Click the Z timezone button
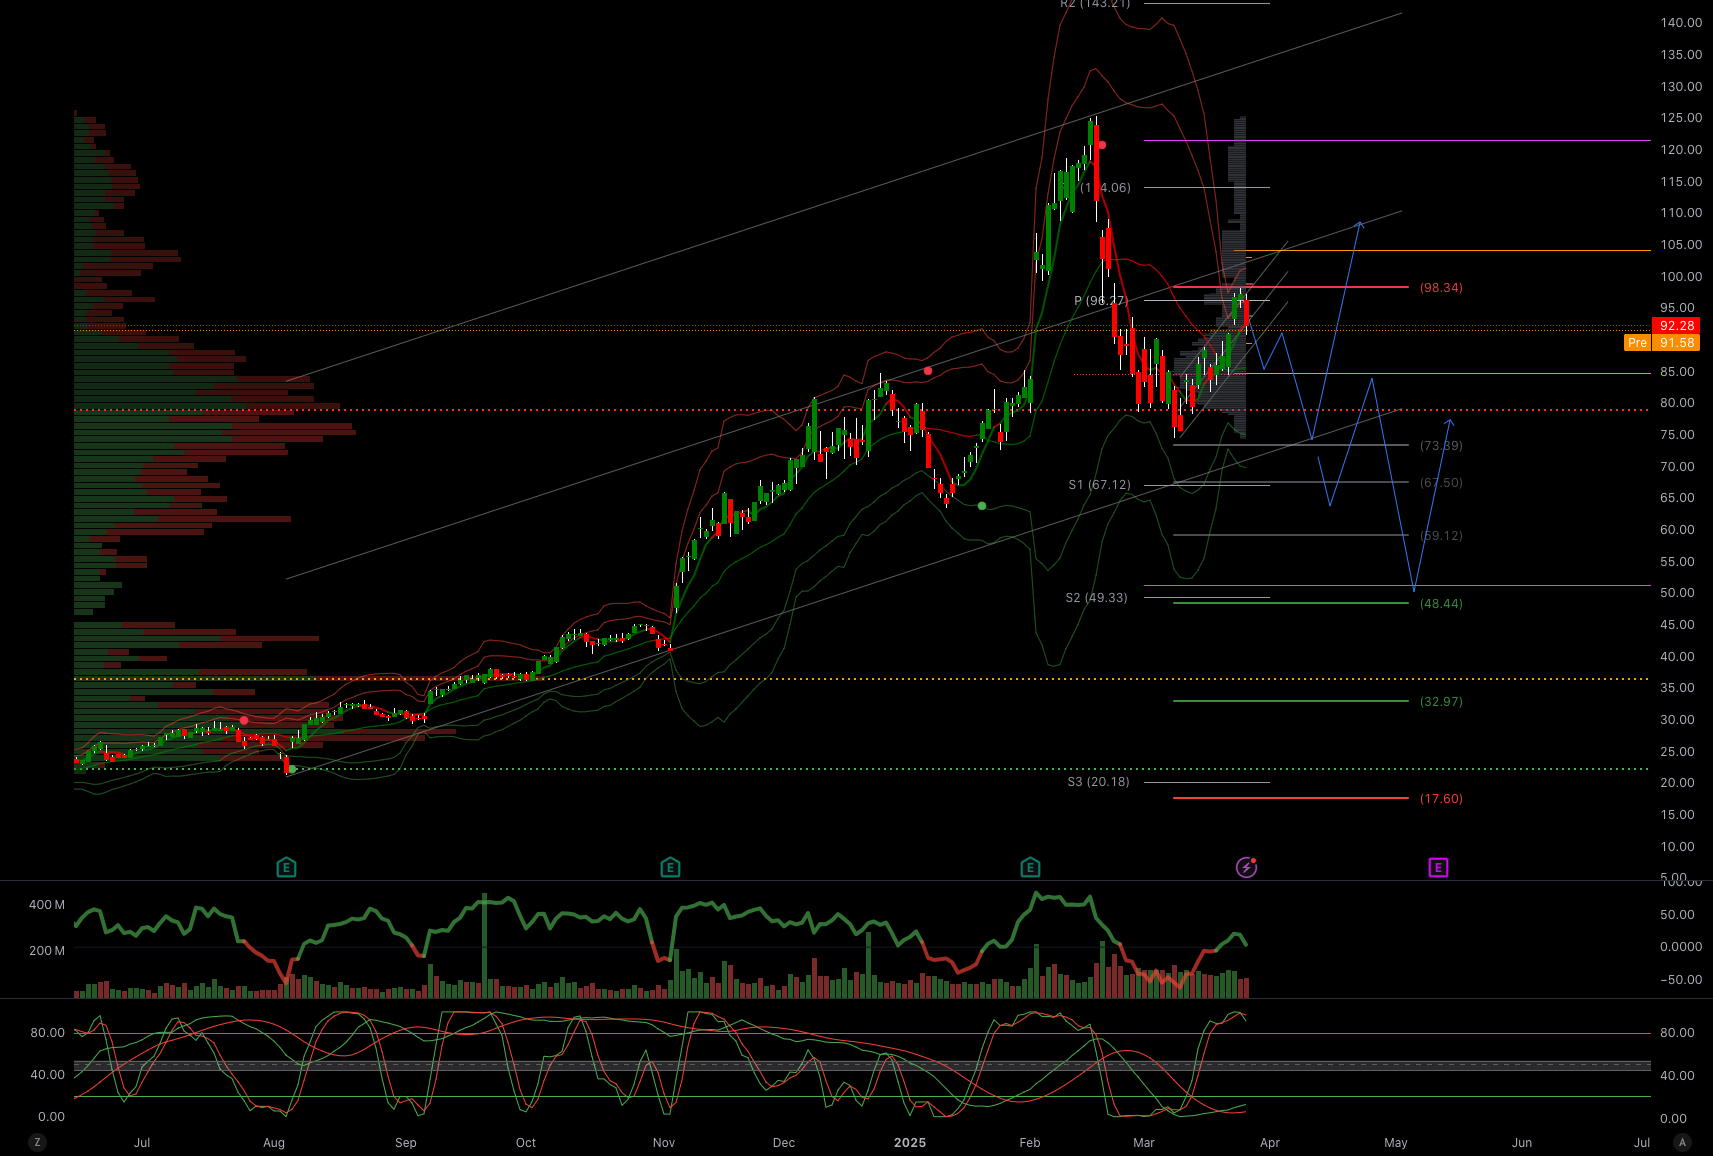The height and width of the screenshot is (1156, 1713). click(x=37, y=1142)
